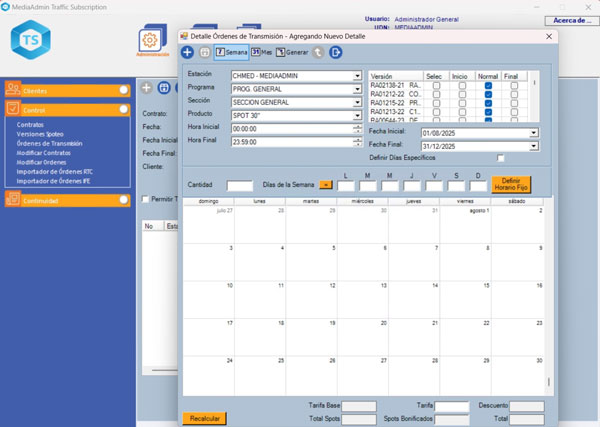Click the save disk icon in dialog toolbar
The height and width of the screenshot is (427, 600).
point(204,52)
